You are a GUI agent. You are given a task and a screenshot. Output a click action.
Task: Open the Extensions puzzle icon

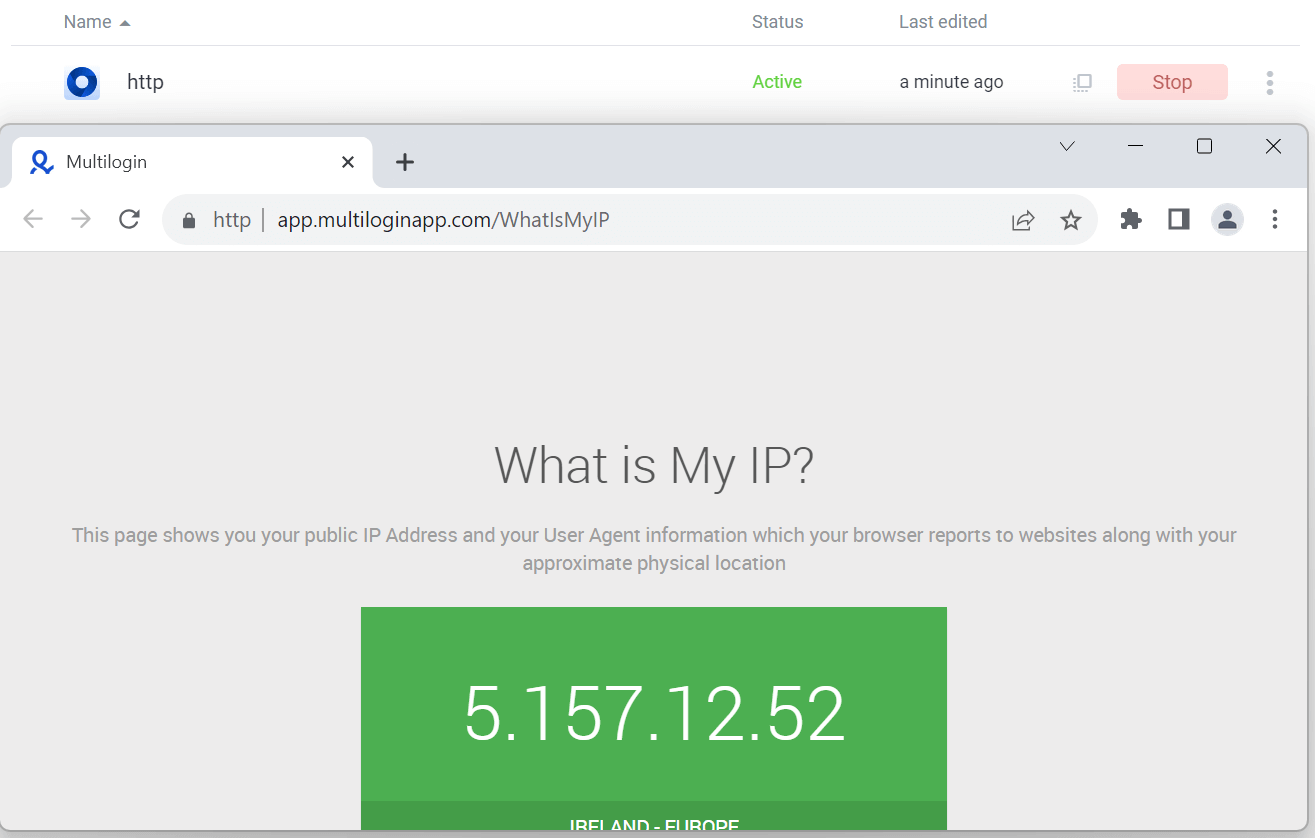pos(1131,219)
